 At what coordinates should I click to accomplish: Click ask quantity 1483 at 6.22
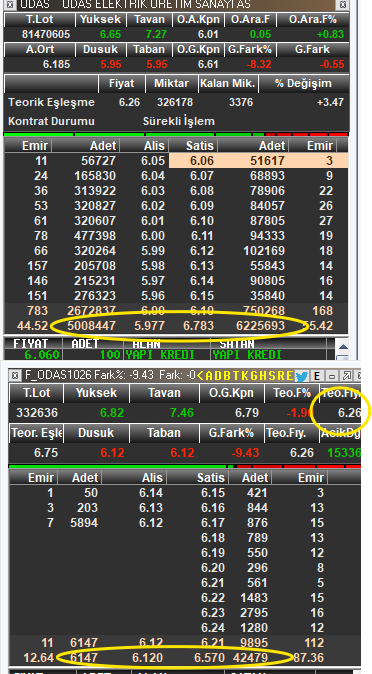coord(254,598)
